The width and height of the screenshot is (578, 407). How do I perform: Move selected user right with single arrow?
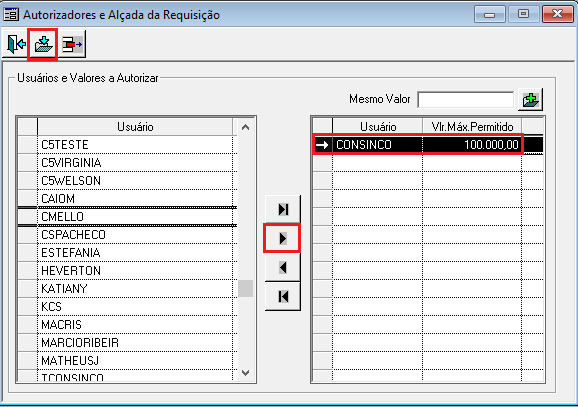(282, 238)
